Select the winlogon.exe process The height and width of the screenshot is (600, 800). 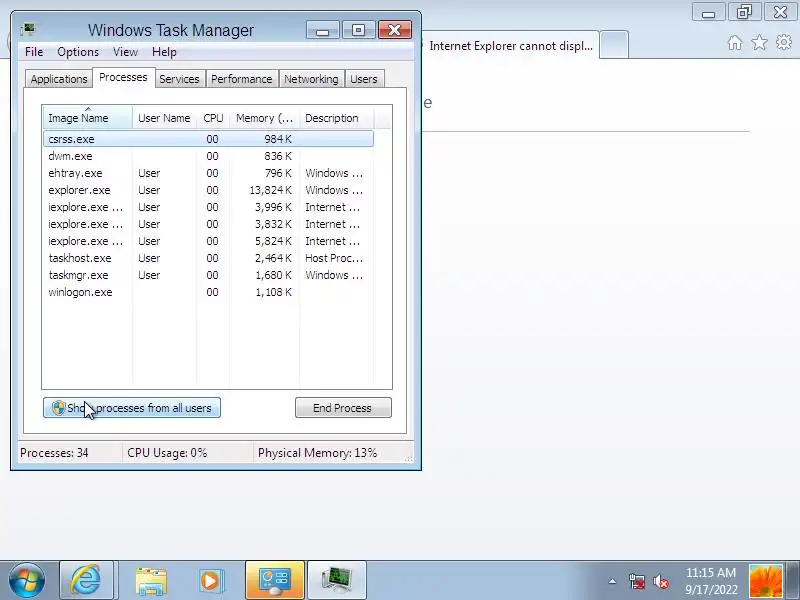(x=208, y=292)
